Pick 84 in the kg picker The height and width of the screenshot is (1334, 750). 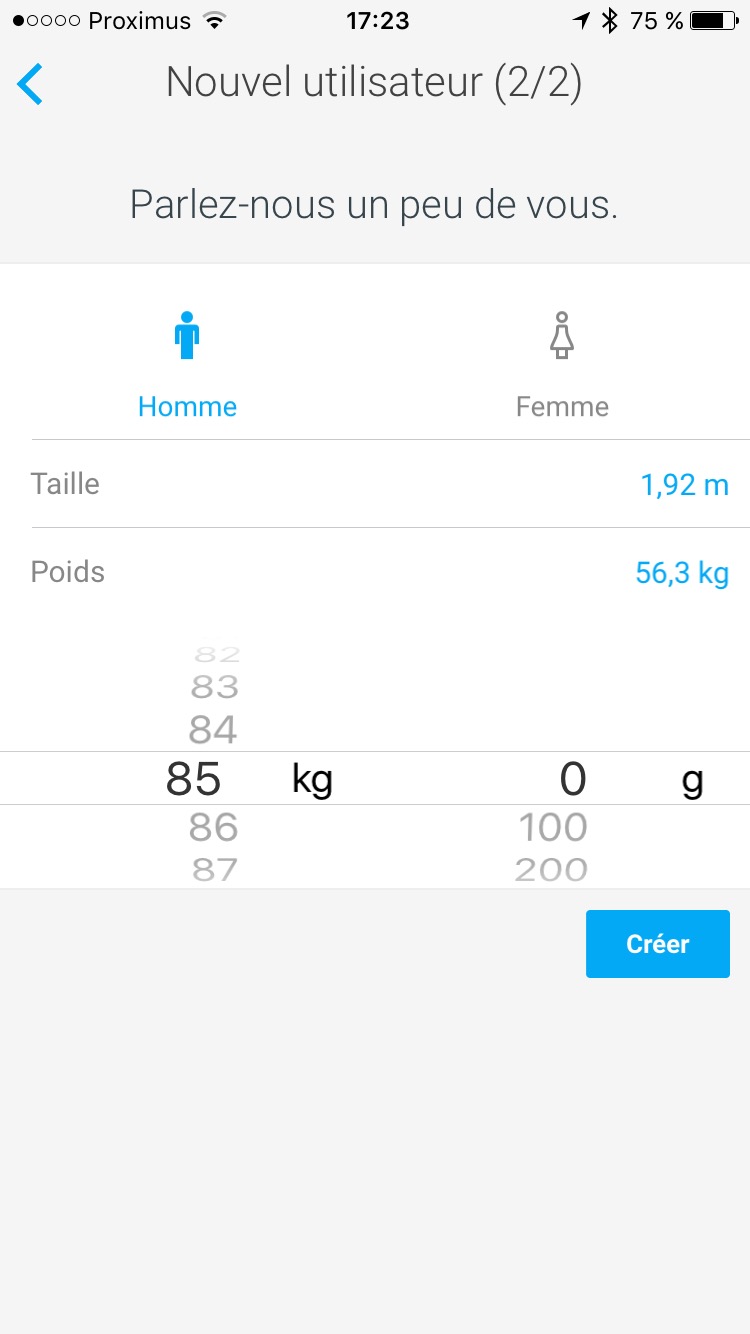tap(214, 731)
